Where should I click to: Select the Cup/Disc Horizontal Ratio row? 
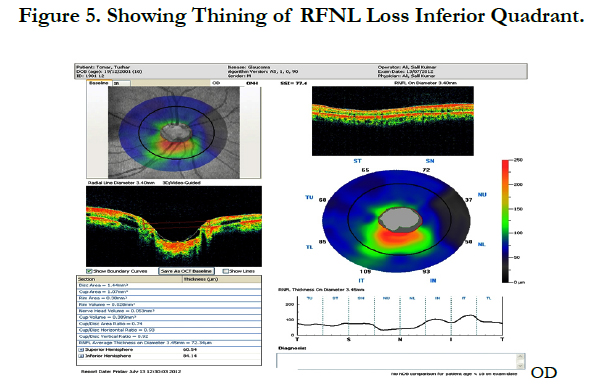point(169,330)
